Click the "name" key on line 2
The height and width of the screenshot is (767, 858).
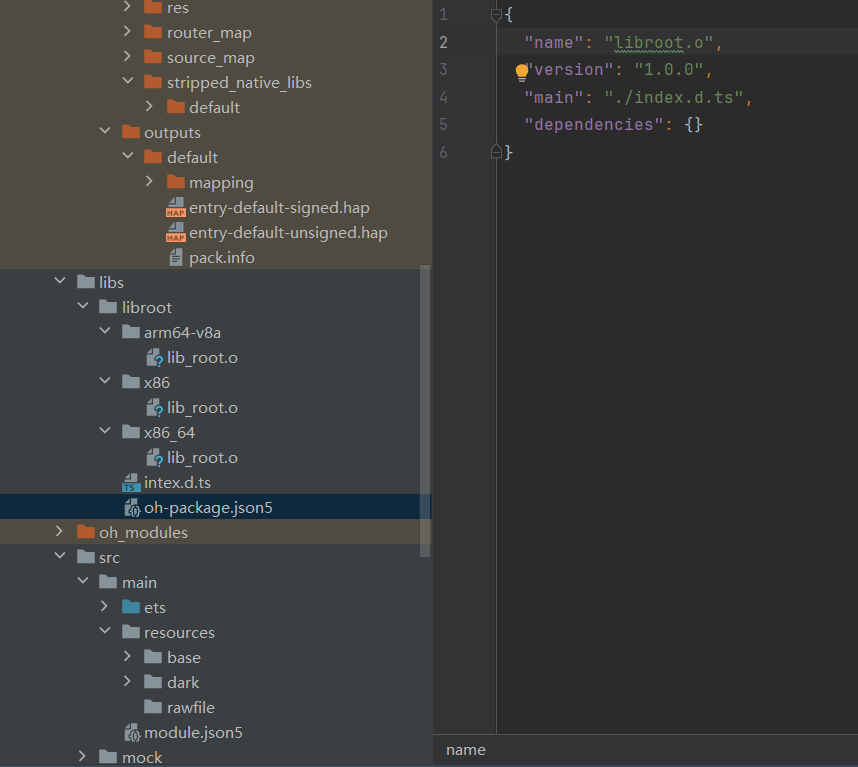click(554, 43)
